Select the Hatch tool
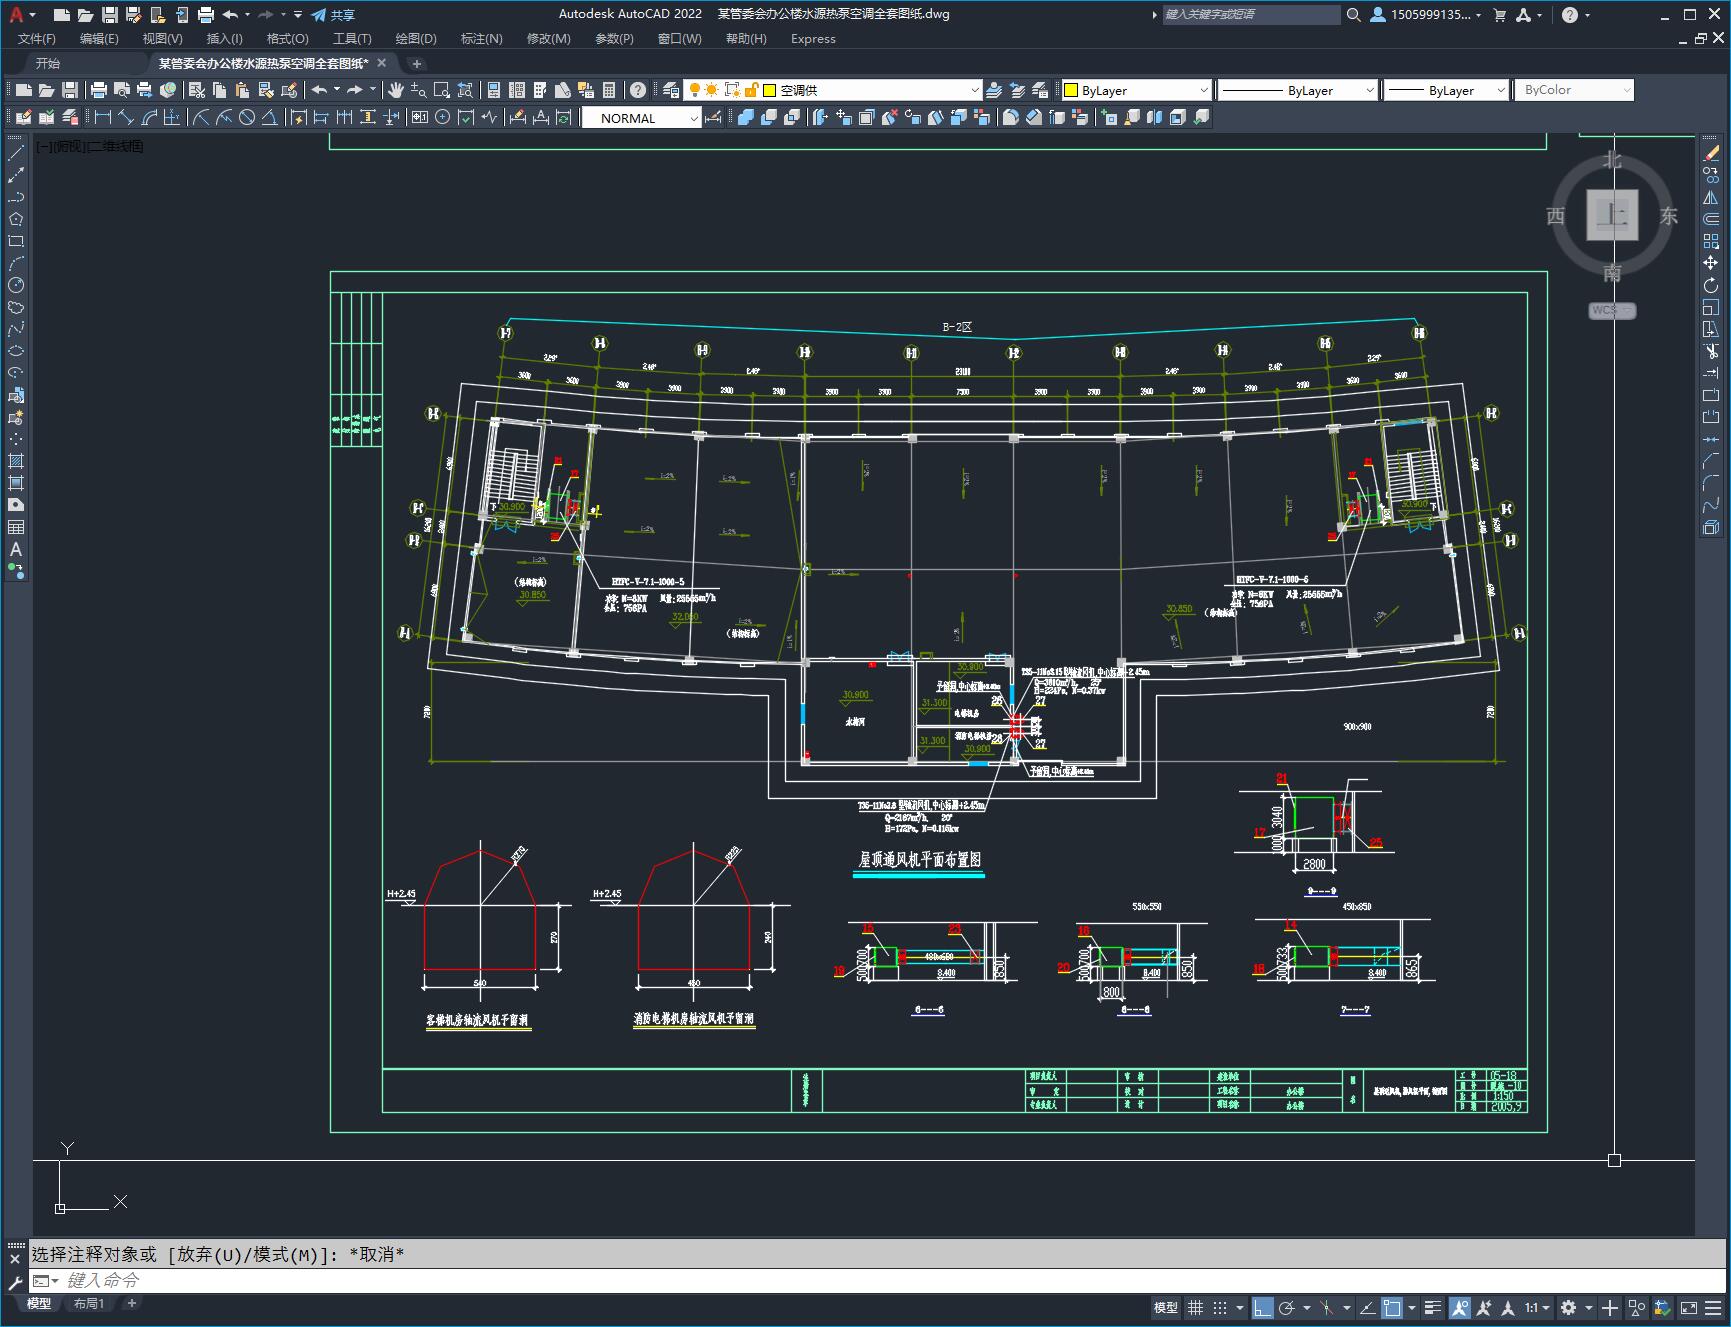1731x1327 pixels. [x=16, y=461]
